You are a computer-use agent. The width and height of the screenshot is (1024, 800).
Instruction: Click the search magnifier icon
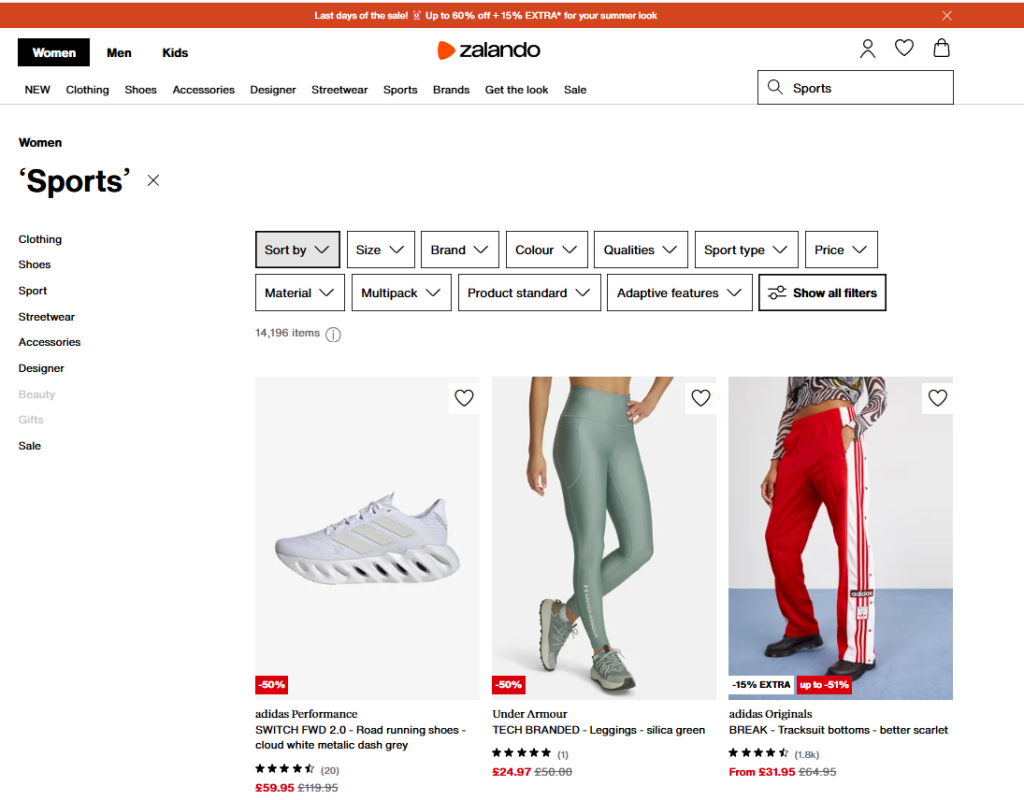point(775,87)
